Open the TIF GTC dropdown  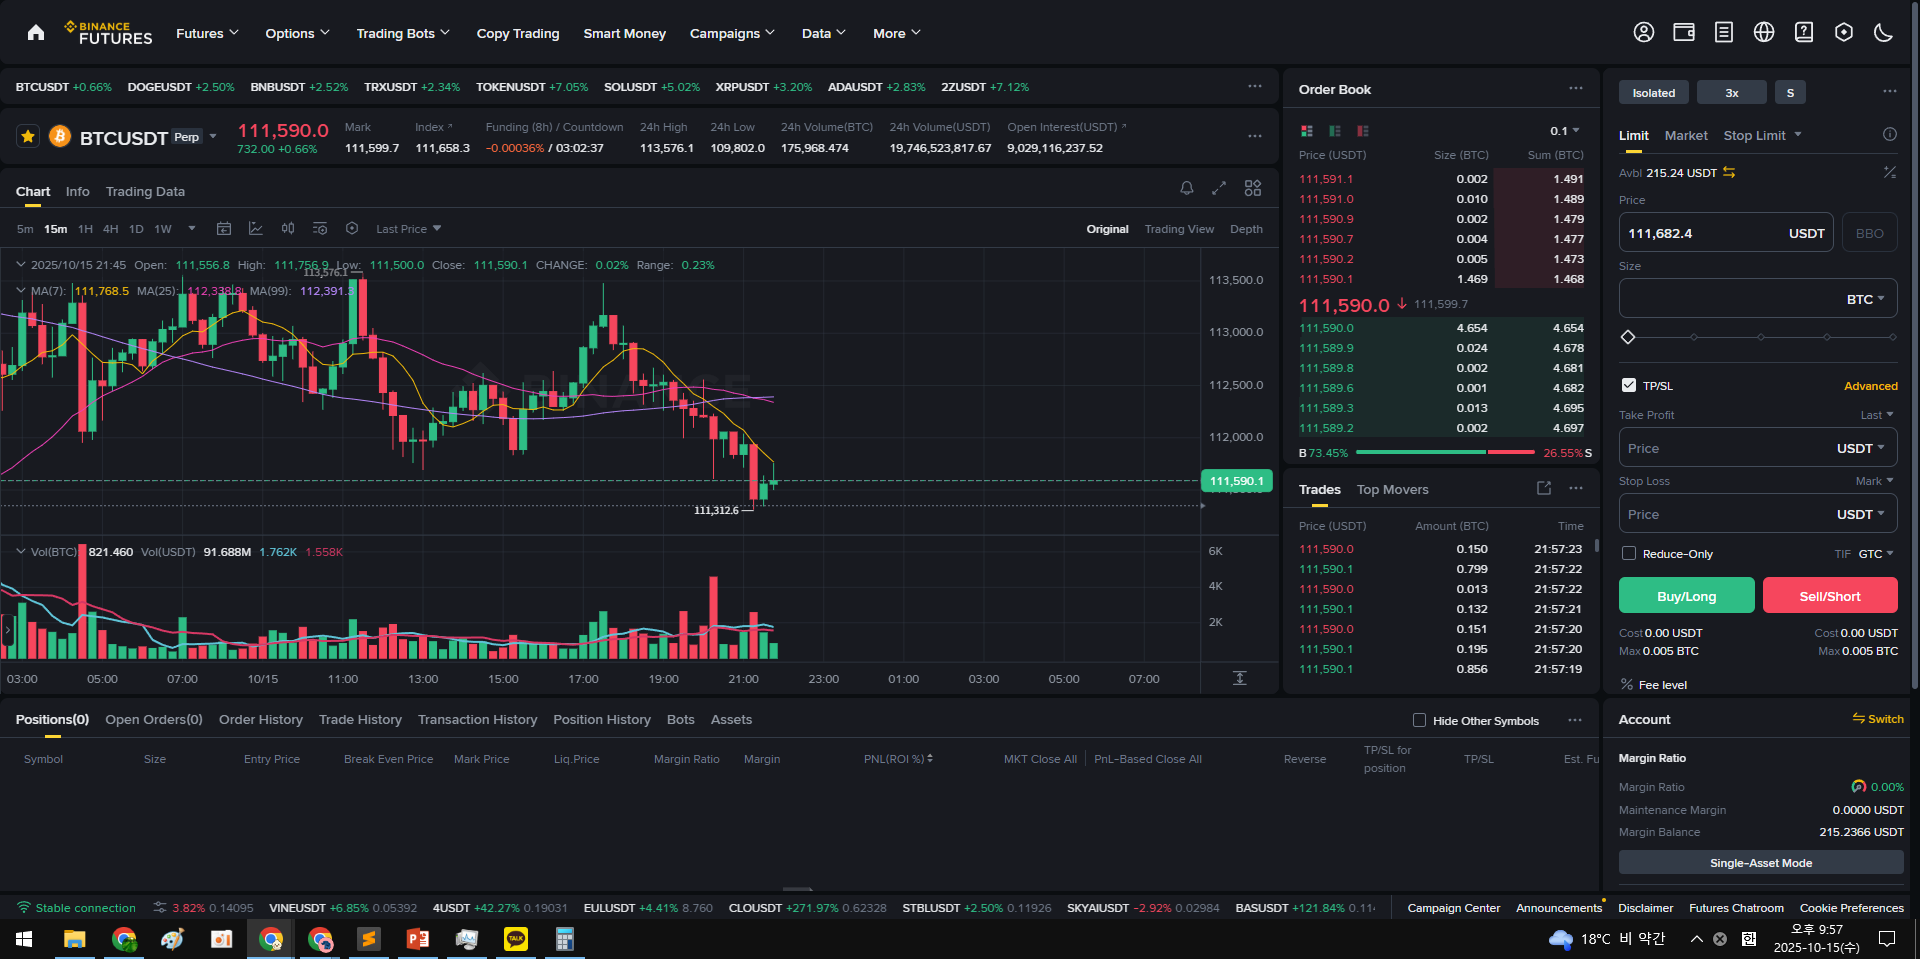[x=1876, y=553]
